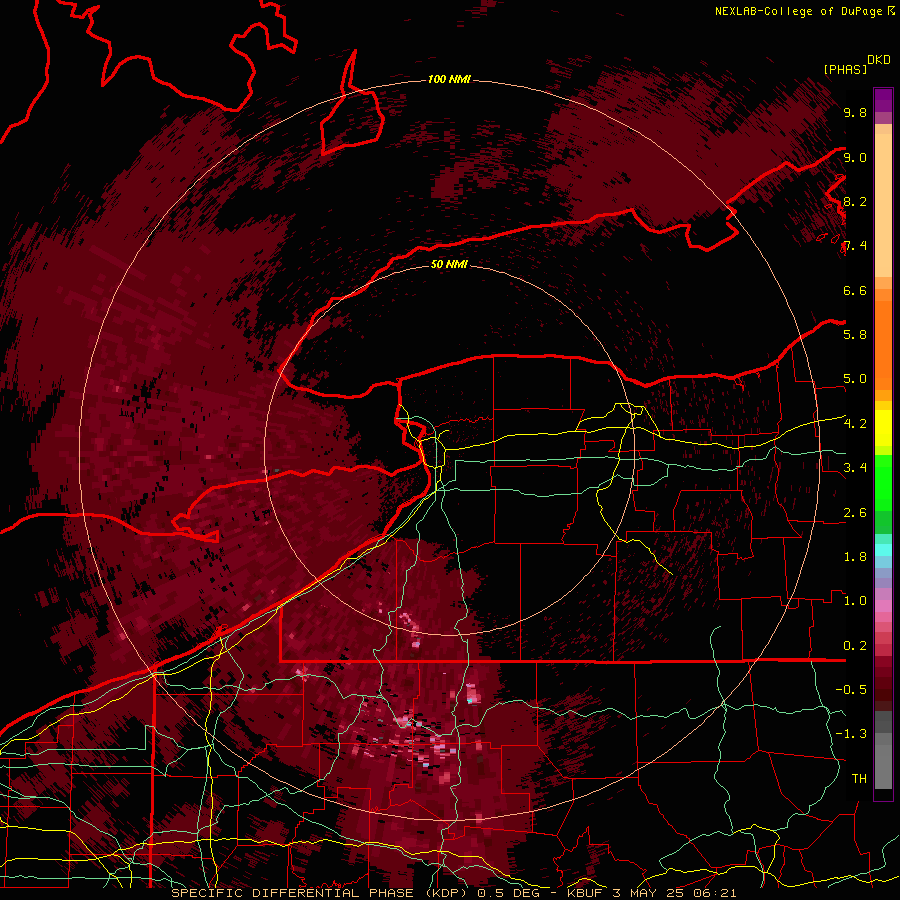Click the 4.2 value on the color scale
Screen dimensions: 900x900
(x=855, y=424)
